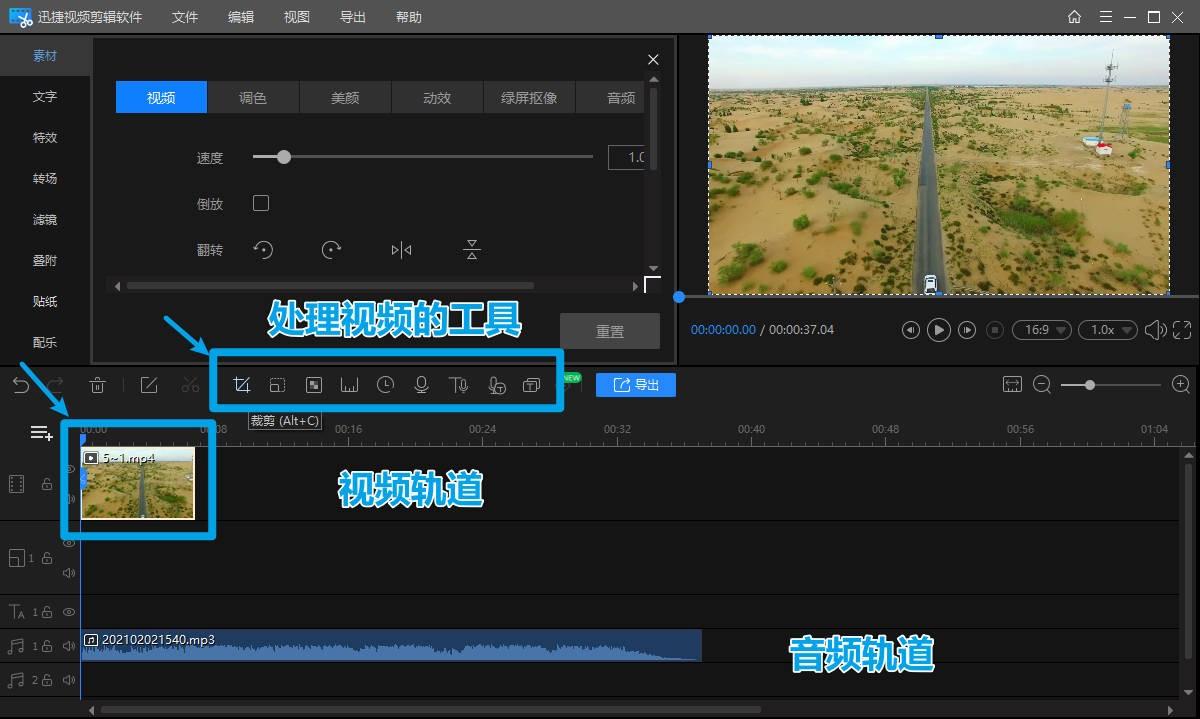Hide the picture-in-picture track 1 with the eye
This screenshot has width=1200, height=719.
tap(69, 543)
